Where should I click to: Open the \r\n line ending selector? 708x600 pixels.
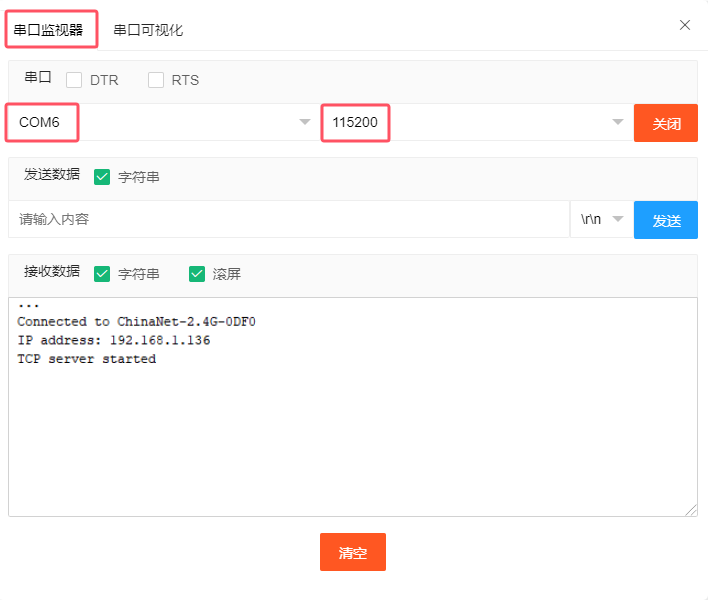click(x=598, y=220)
